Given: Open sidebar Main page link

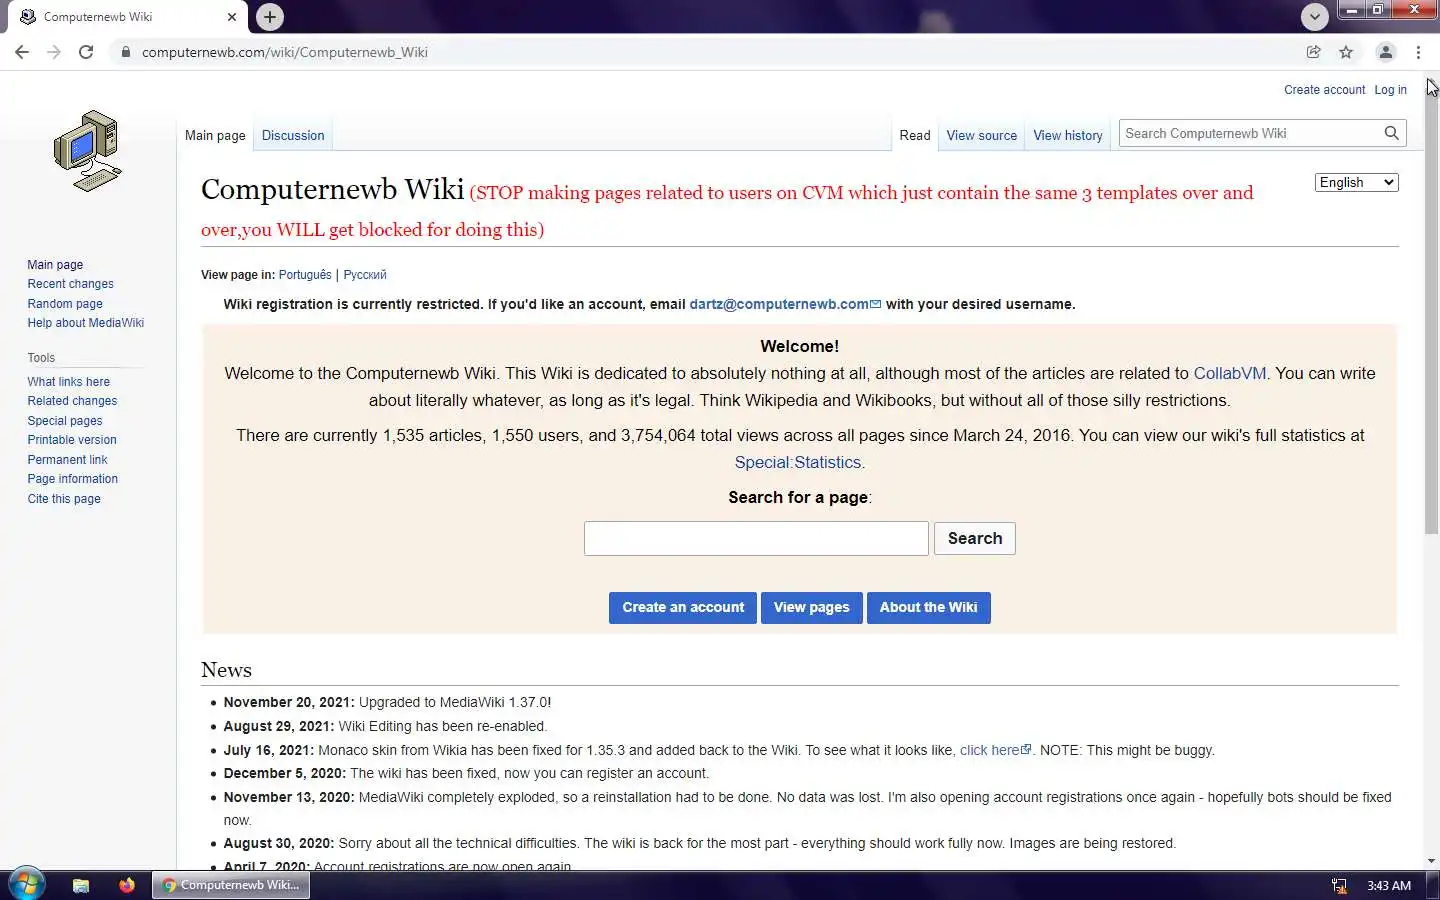Looking at the screenshot, I should [55, 265].
